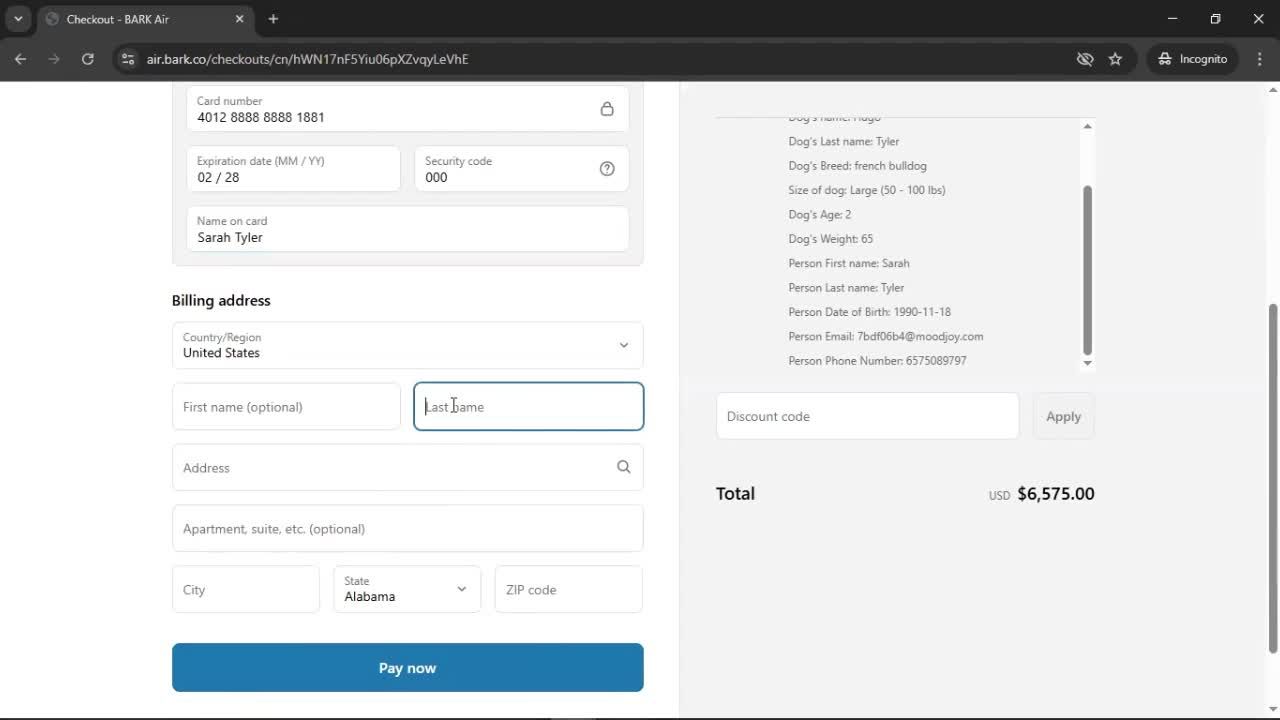
Task: Focus the Name on card field
Action: click(408, 229)
